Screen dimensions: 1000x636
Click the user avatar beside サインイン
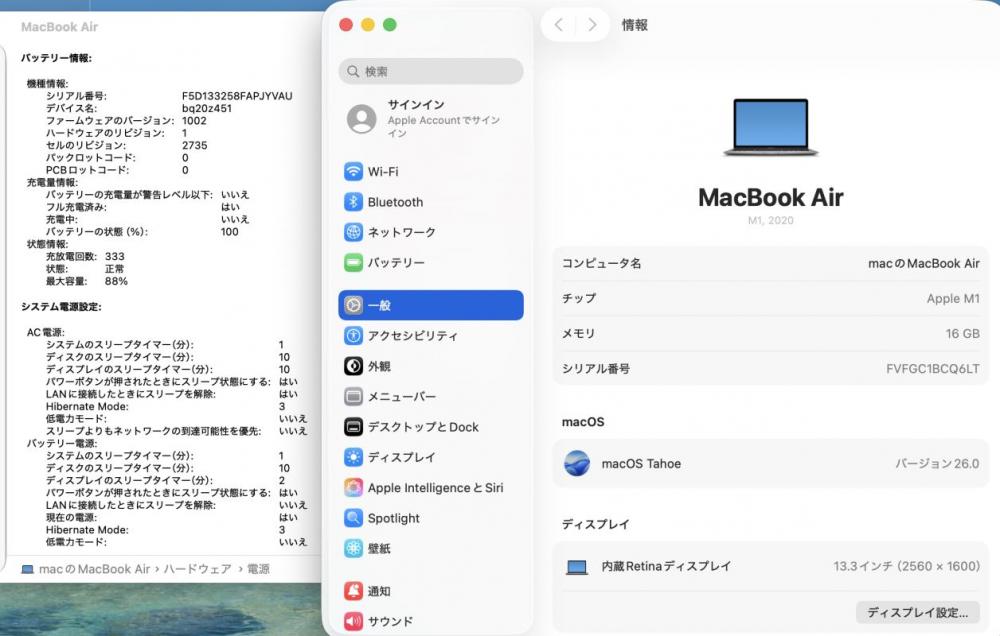click(x=362, y=119)
